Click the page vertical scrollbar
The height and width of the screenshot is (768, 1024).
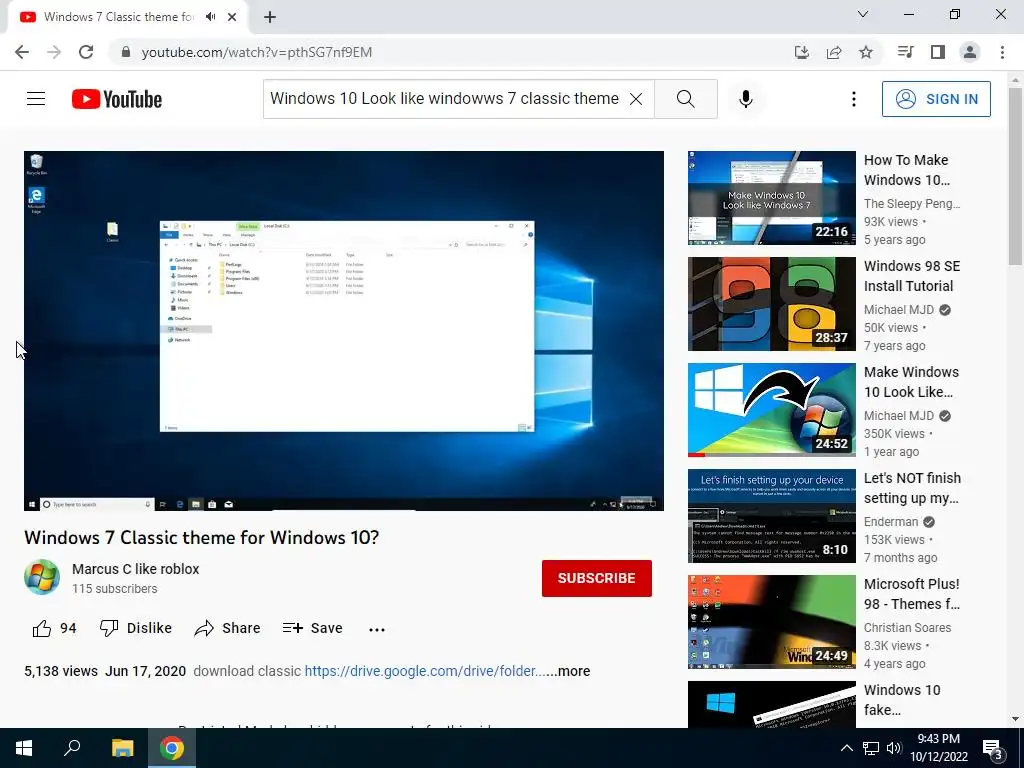click(1015, 176)
